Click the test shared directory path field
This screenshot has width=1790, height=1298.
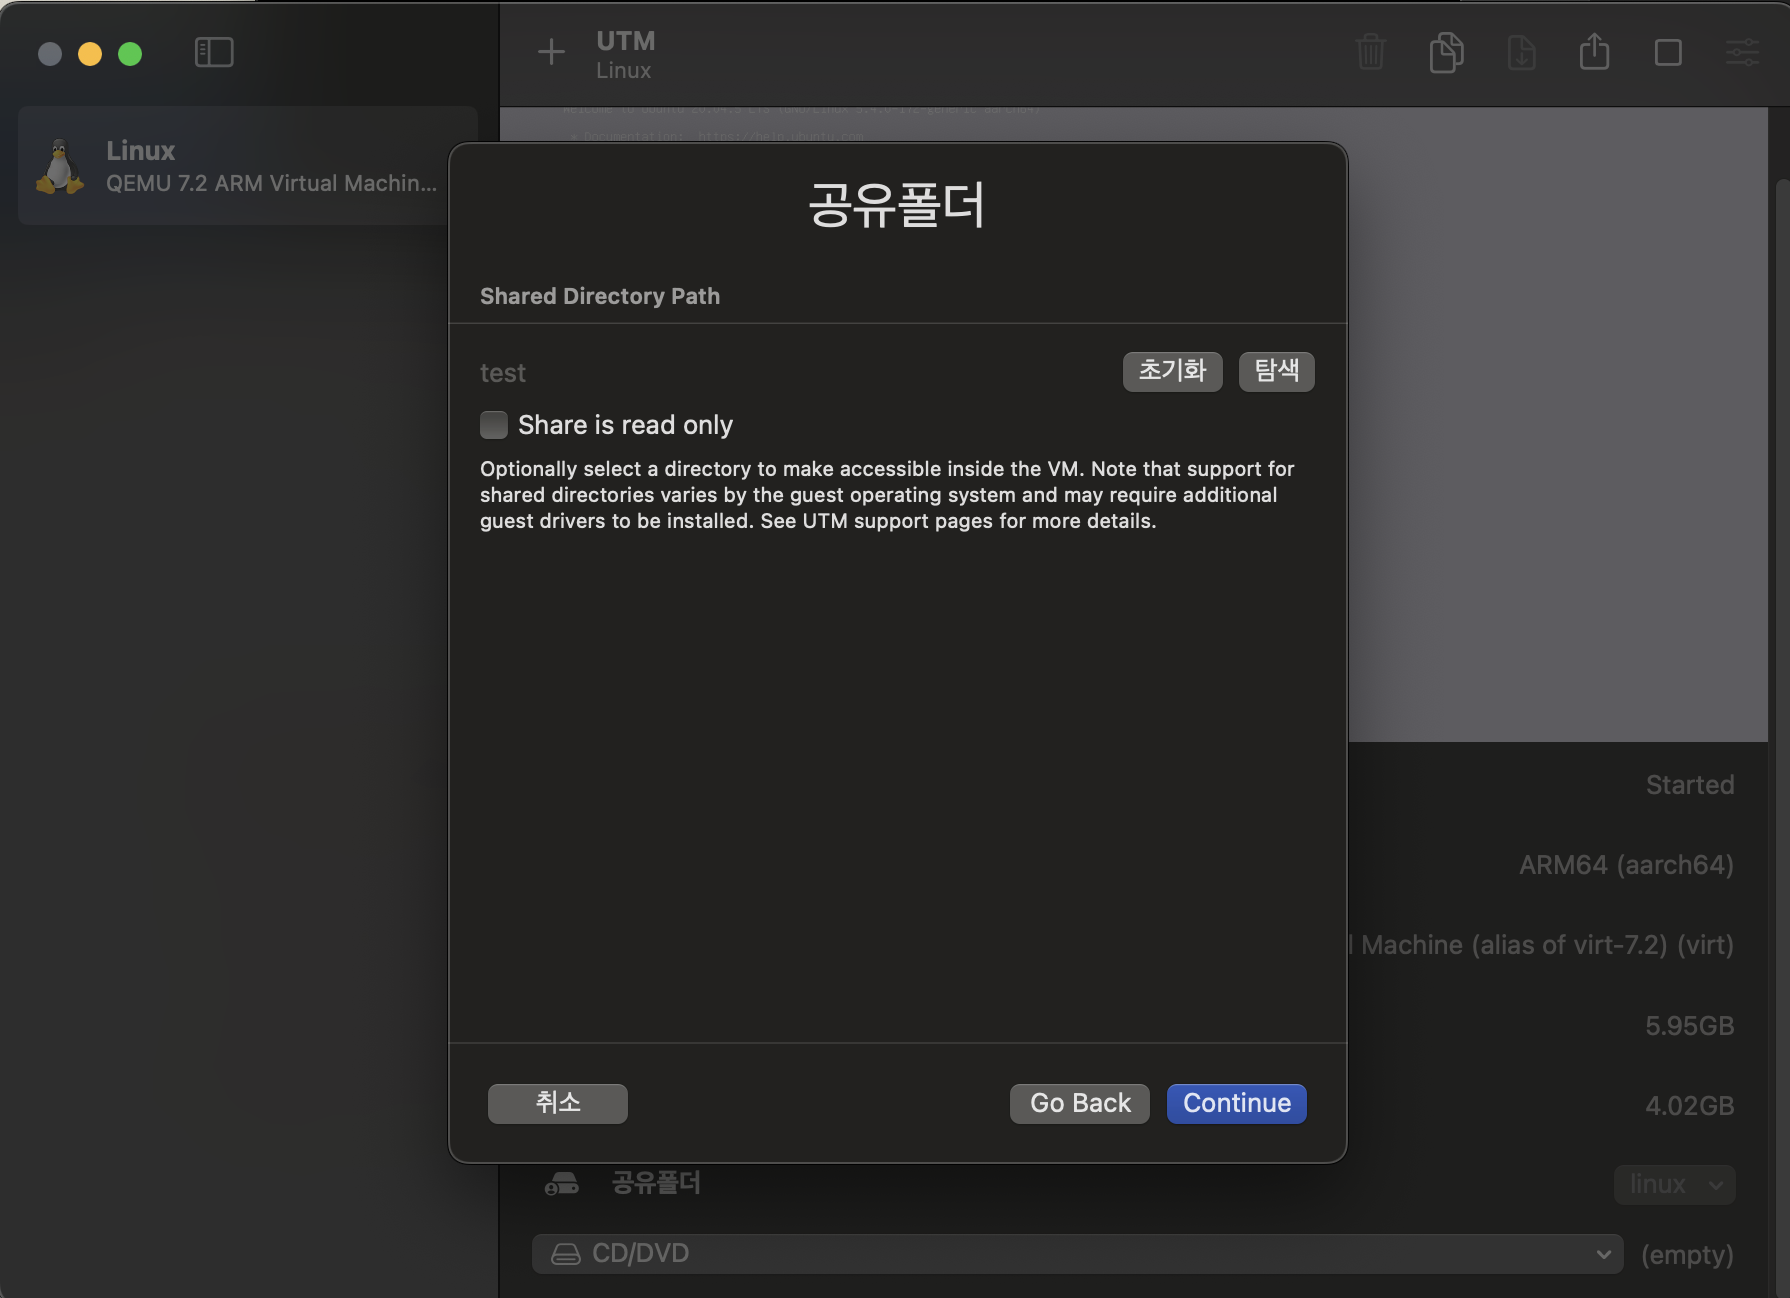click(x=502, y=373)
